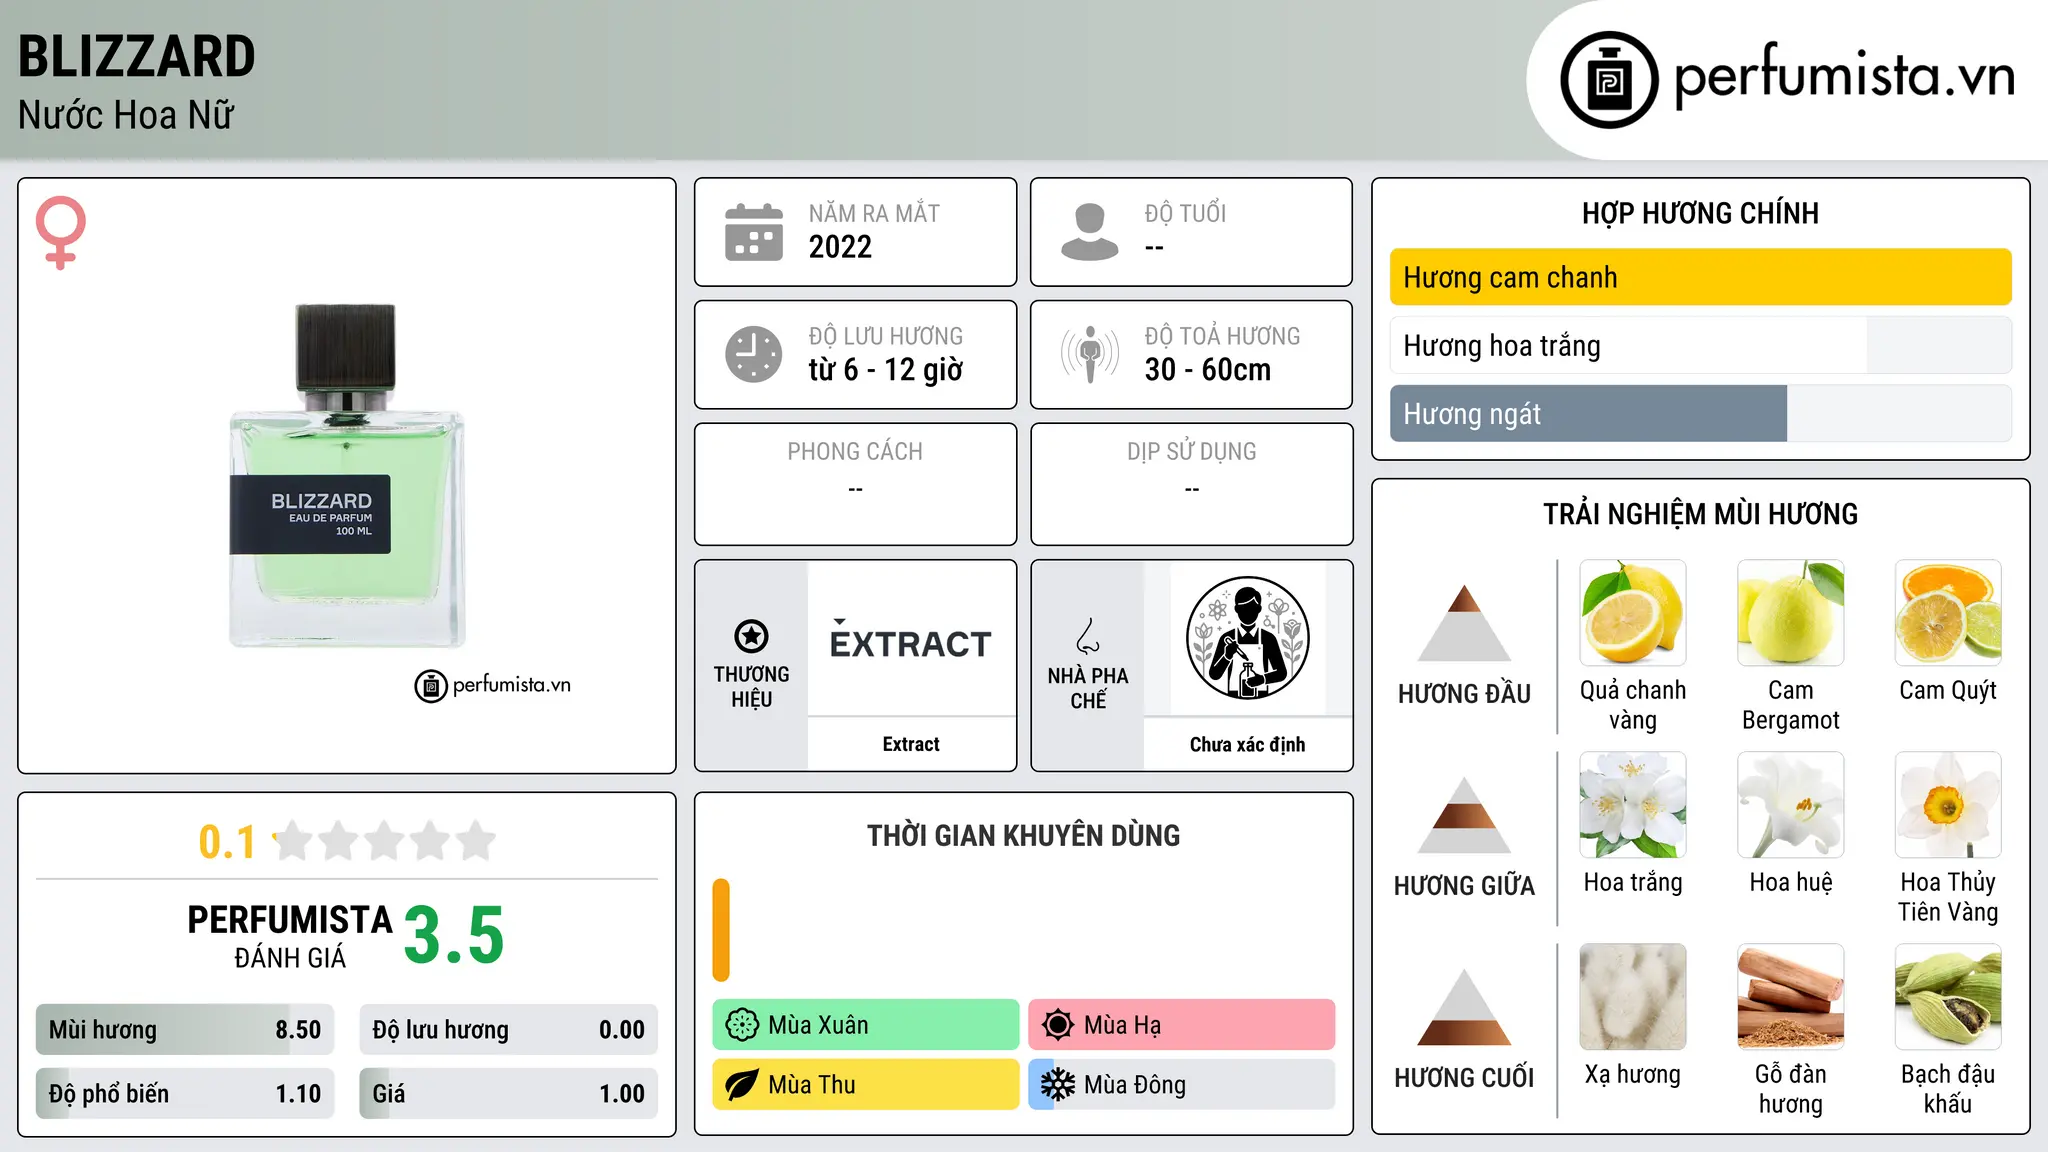Image resolution: width=2048 pixels, height=1152 pixels.
Task: Click the Perfumista score 3.5
Action: pos(454,935)
